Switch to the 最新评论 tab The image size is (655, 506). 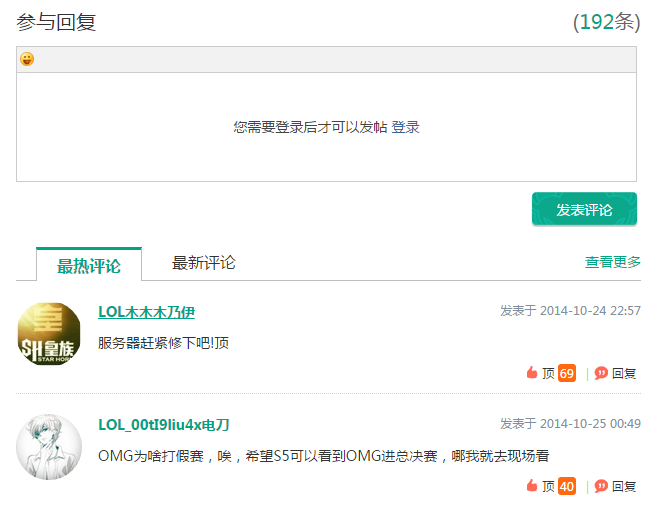pyautogui.click(x=203, y=263)
